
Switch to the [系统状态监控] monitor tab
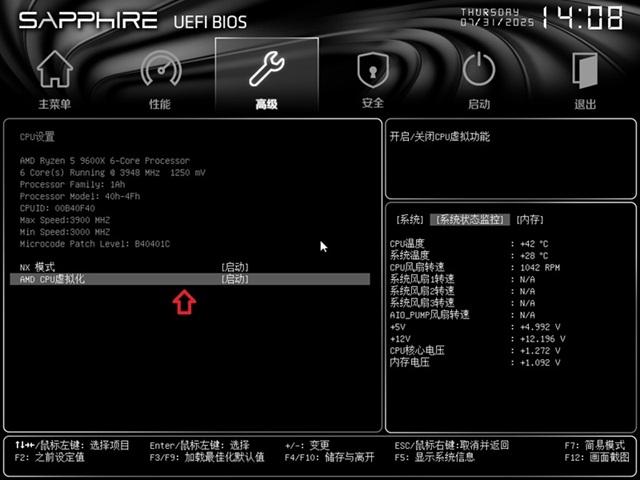[x=470, y=220]
